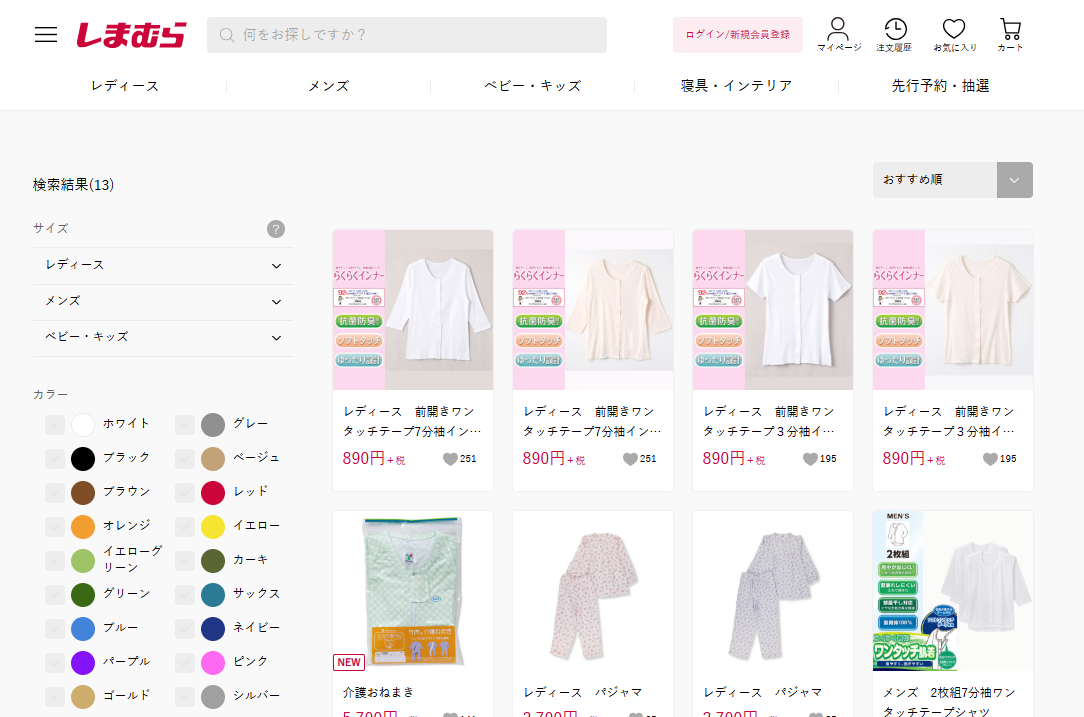Expand the ベビー・キッズ size filter
The image size is (1084, 717).
point(162,337)
